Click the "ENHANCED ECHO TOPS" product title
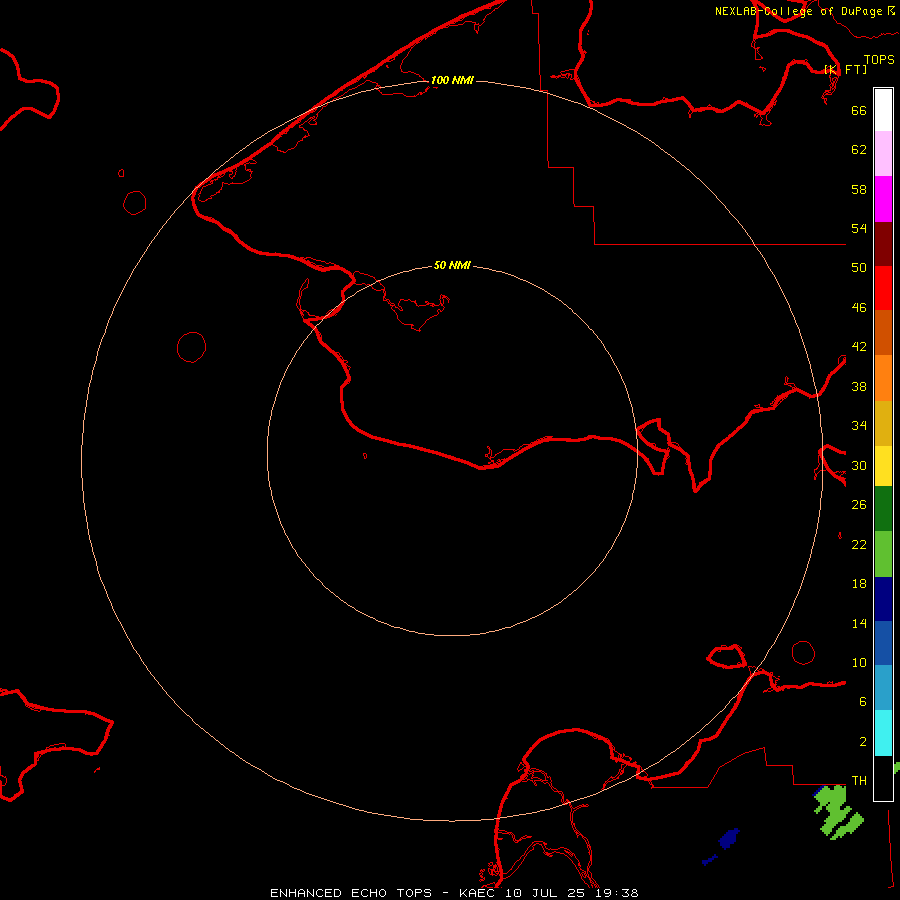900x900 pixels. (x=351, y=893)
